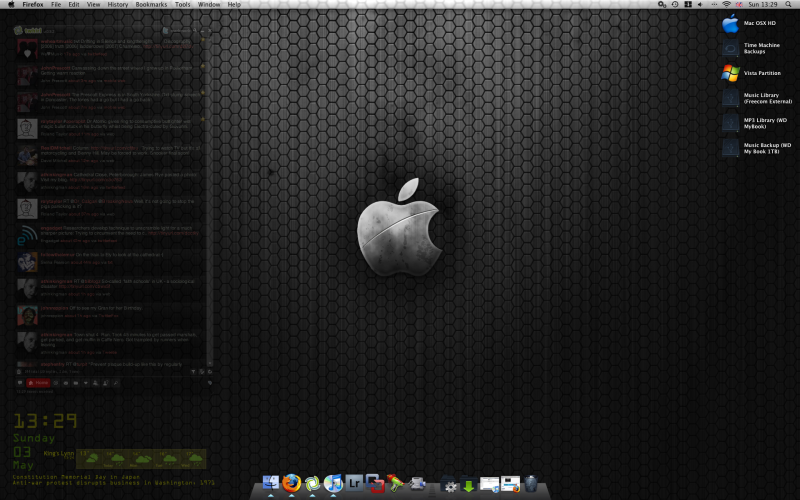Favorite the JohnPrescott Canvassing tweet star
Viewport: 800px width, 500px height.
(203, 66)
